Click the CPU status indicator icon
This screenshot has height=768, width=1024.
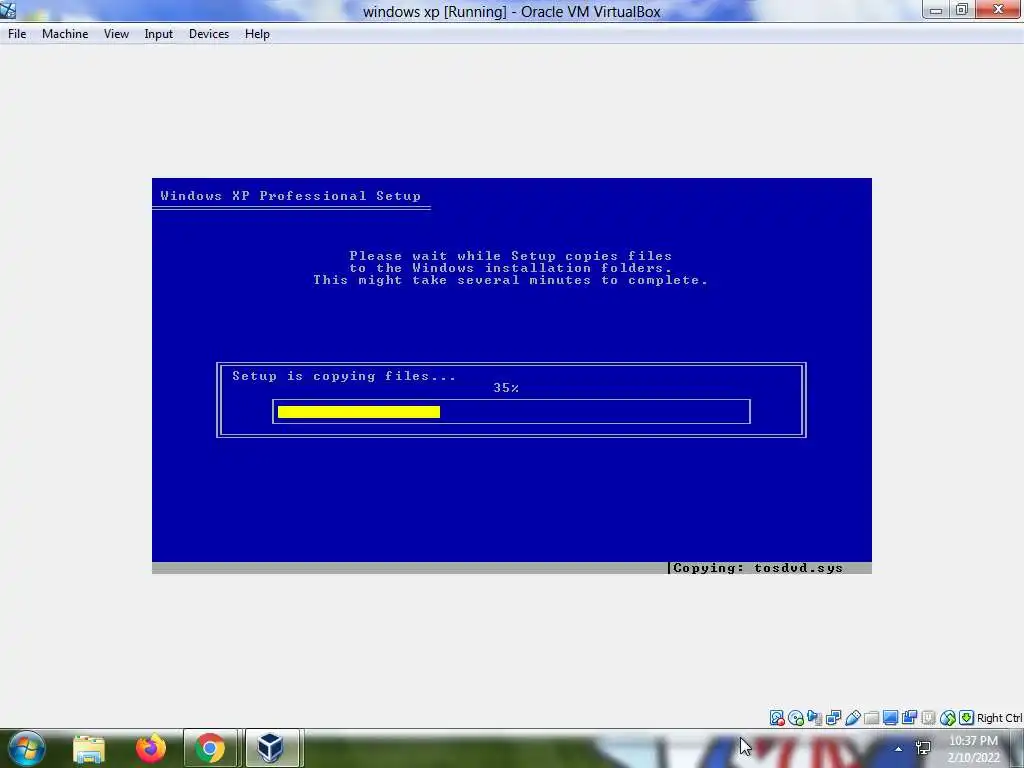click(x=928, y=718)
